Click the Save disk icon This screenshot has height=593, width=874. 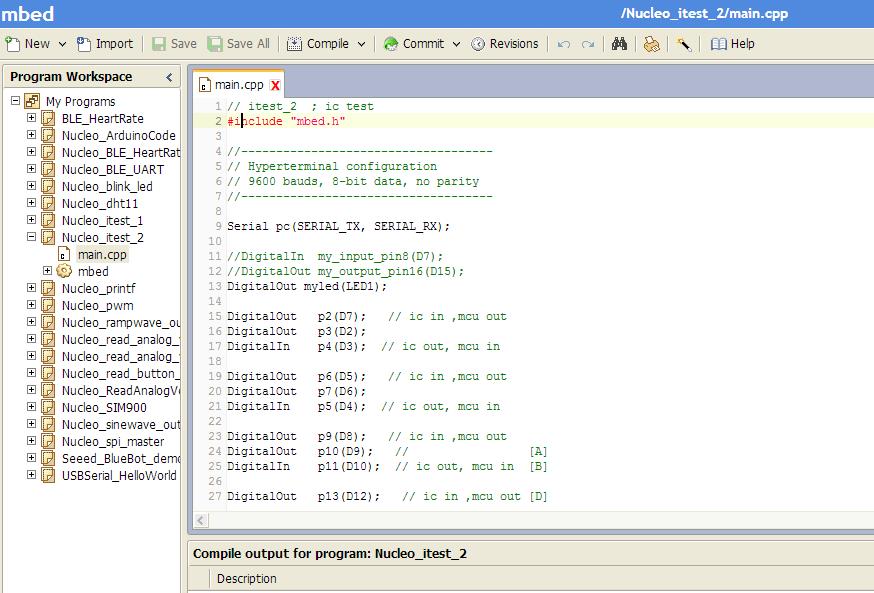coord(159,44)
